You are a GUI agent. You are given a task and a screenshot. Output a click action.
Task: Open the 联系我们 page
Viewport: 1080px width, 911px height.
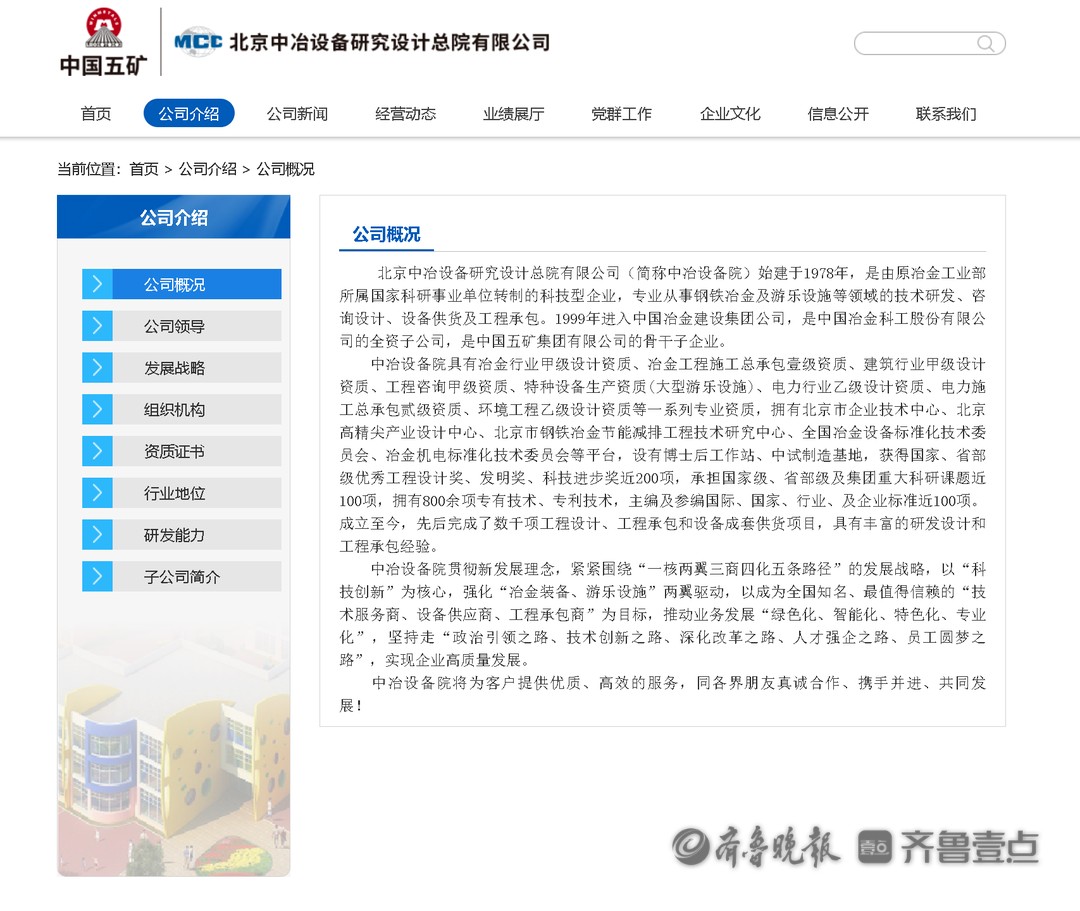(946, 114)
